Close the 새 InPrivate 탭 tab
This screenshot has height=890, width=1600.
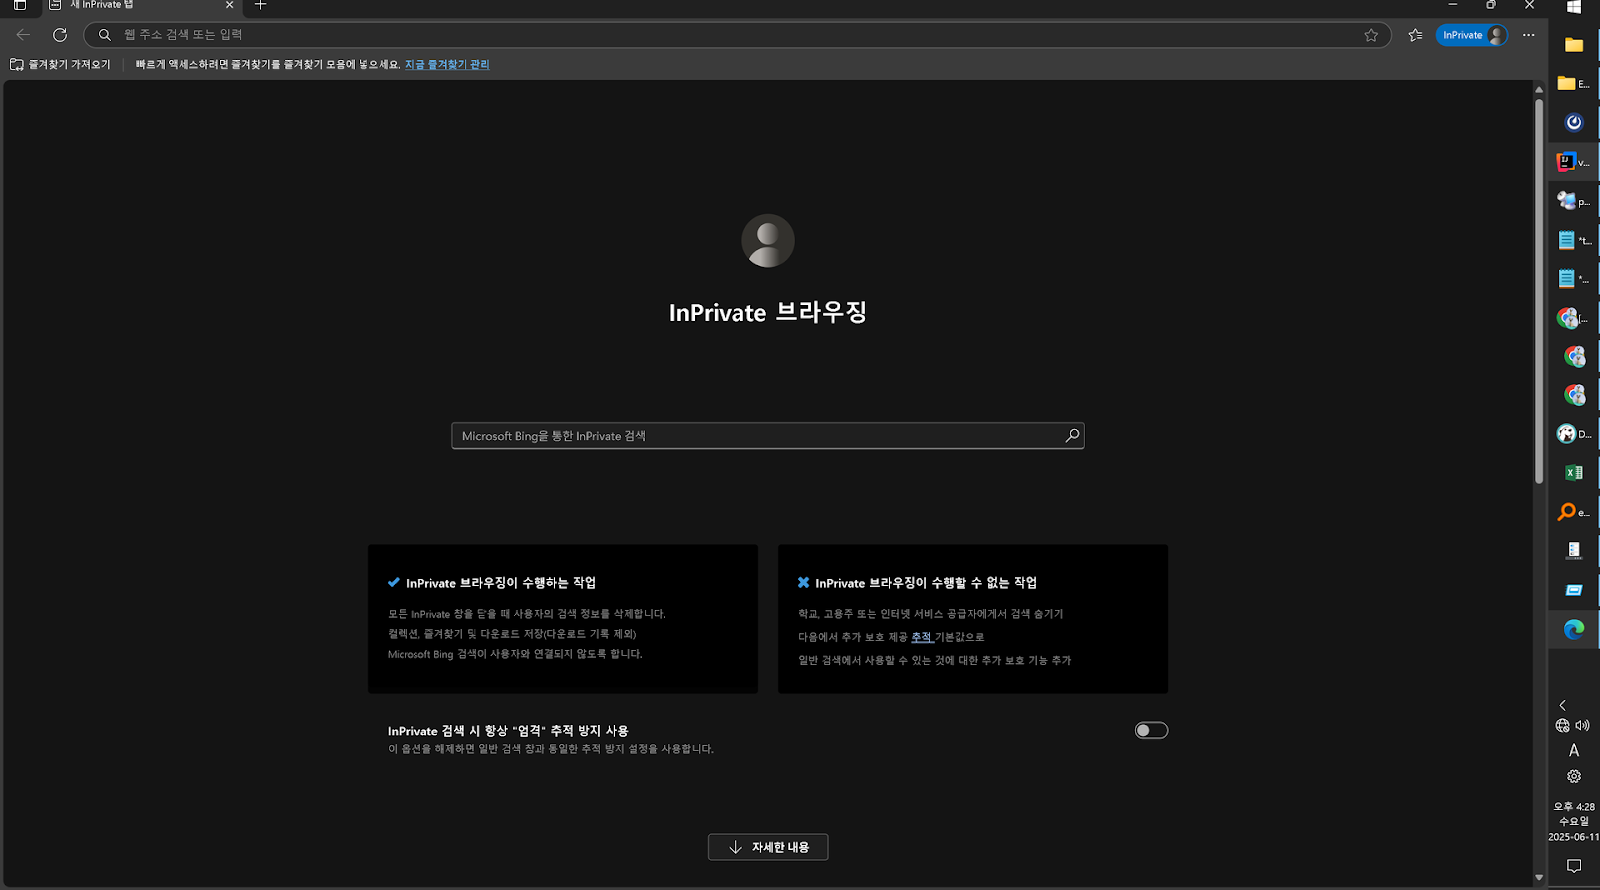[x=229, y=5]
